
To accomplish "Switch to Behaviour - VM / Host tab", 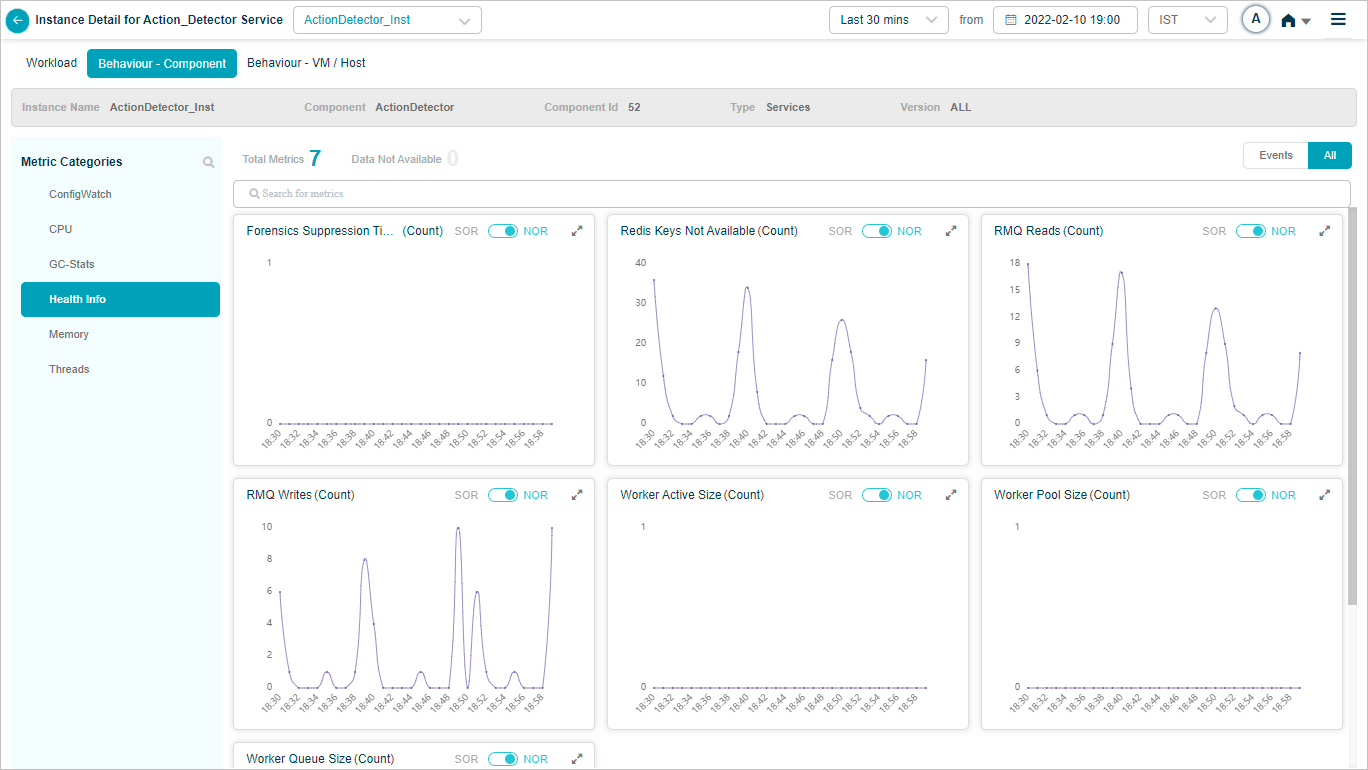I will pos(306,63).
